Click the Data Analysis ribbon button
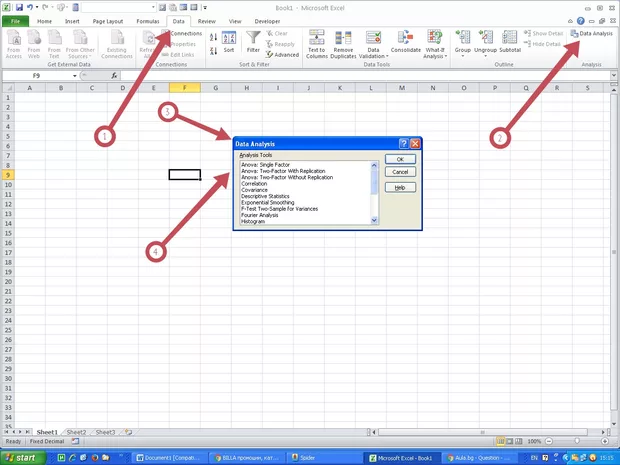 592,34
